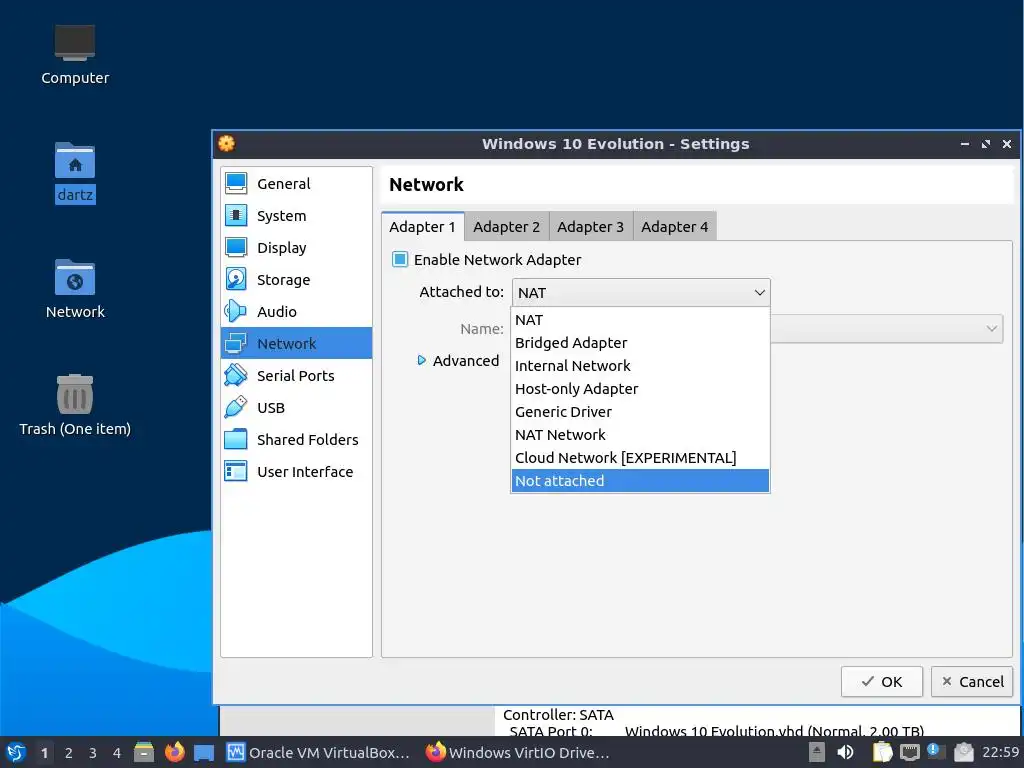
Task: Toggle Enable Network Adapter checkbox
Action: click(x=400, y=259)
